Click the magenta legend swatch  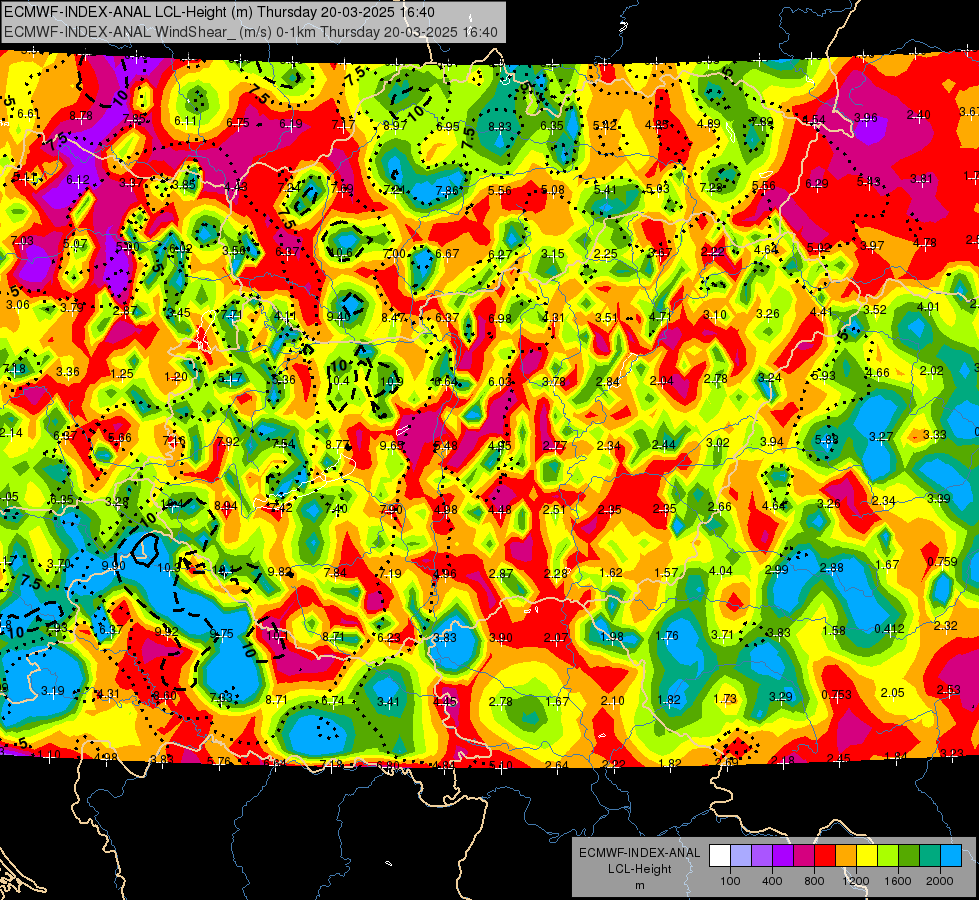point(804,855)
